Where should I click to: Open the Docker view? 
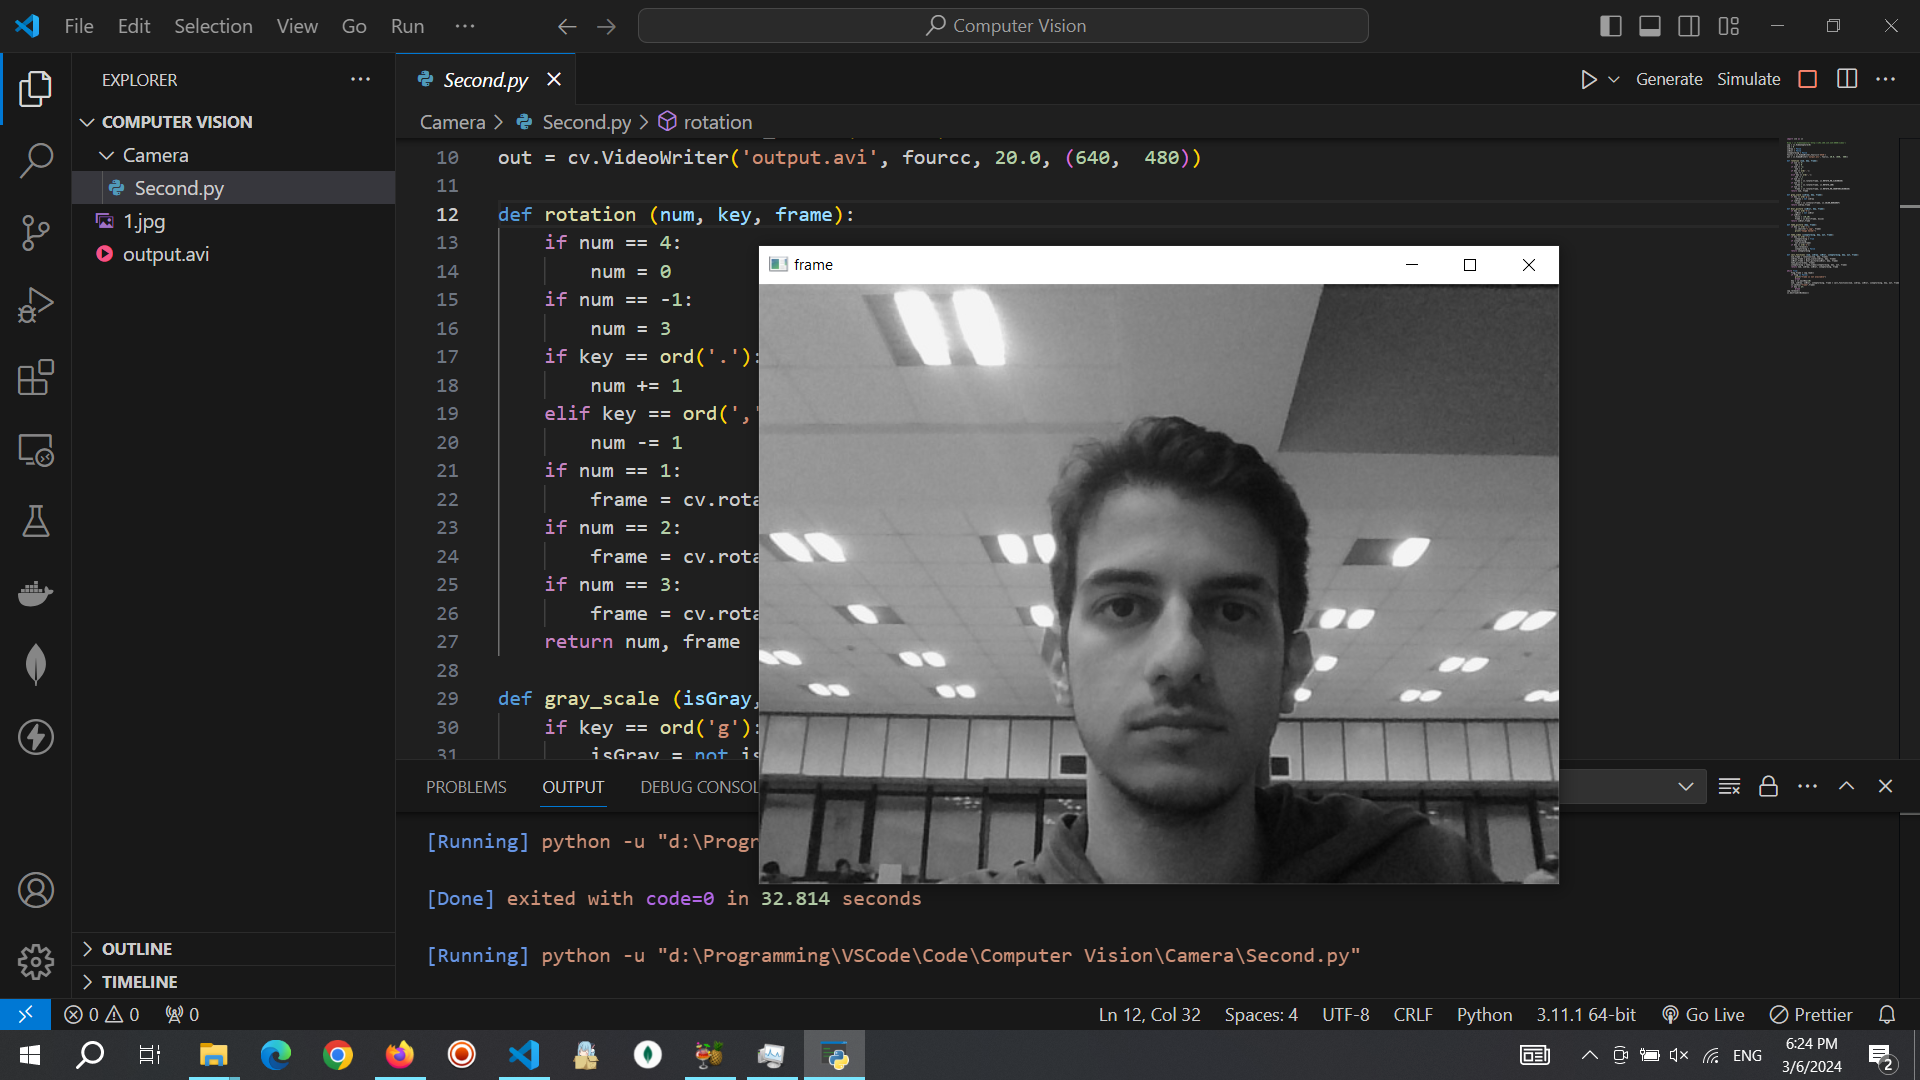point(36,594)
